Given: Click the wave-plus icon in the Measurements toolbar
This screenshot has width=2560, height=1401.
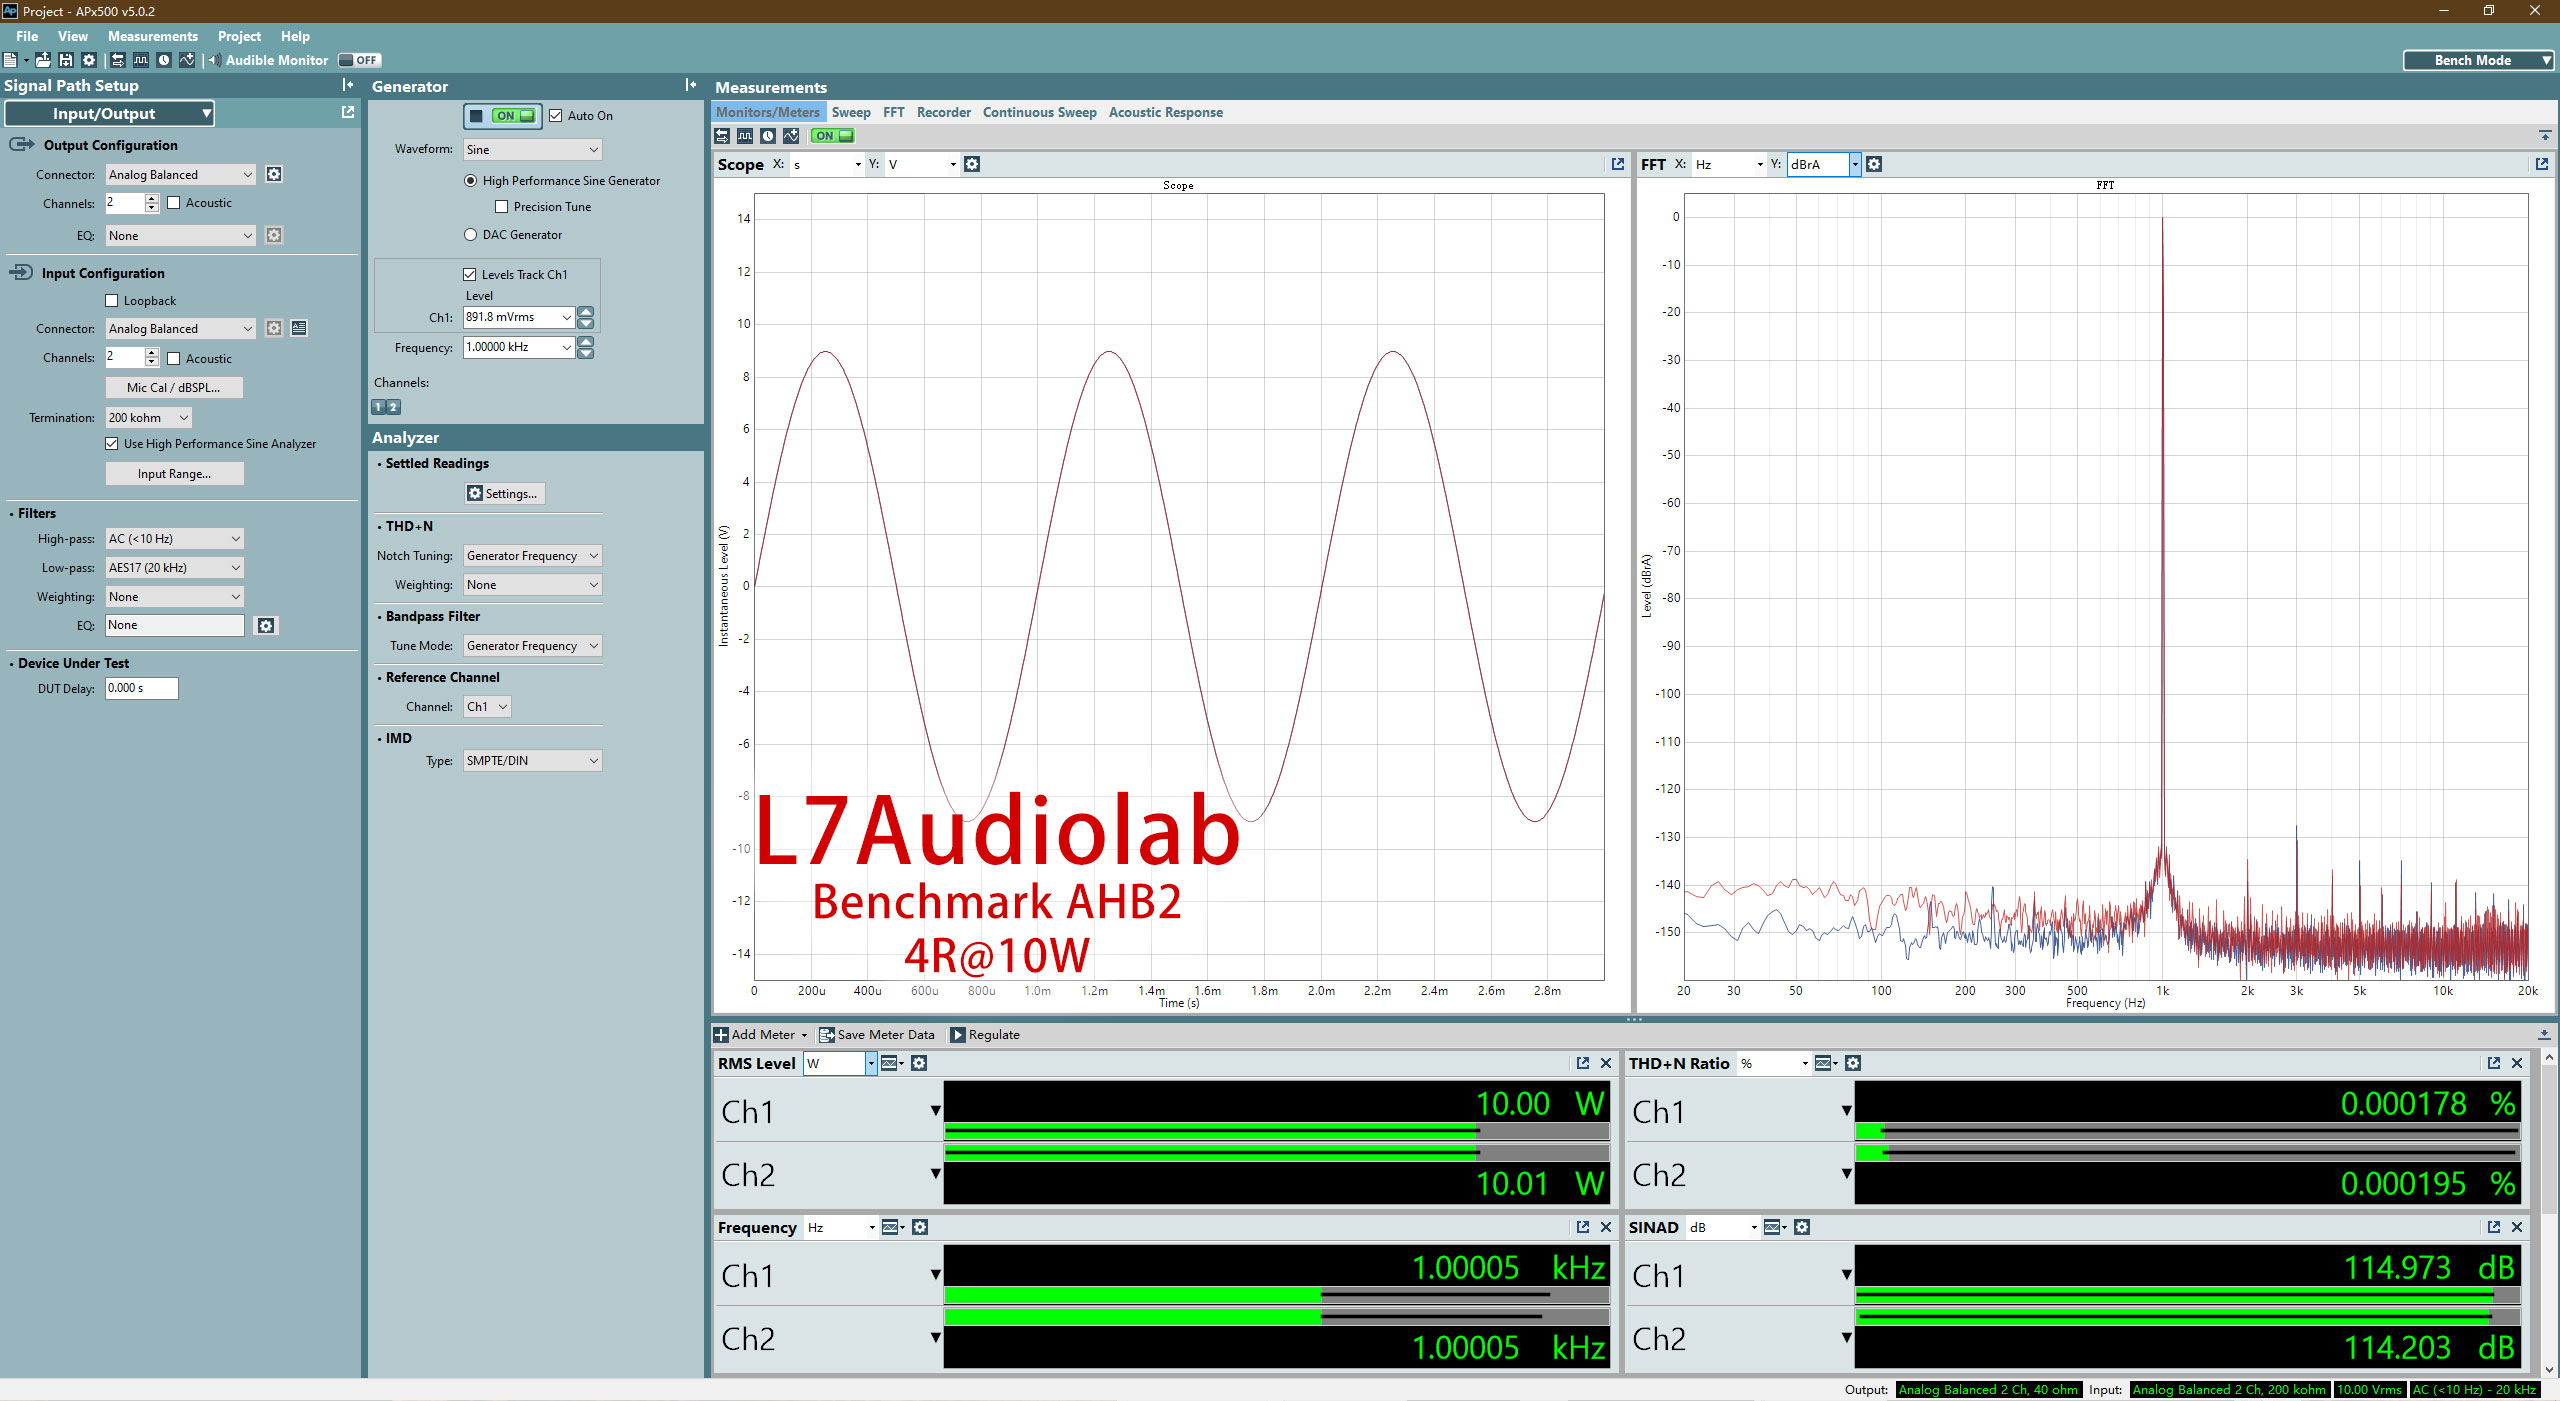Looking at the screenshot, I should pos(791,136).
